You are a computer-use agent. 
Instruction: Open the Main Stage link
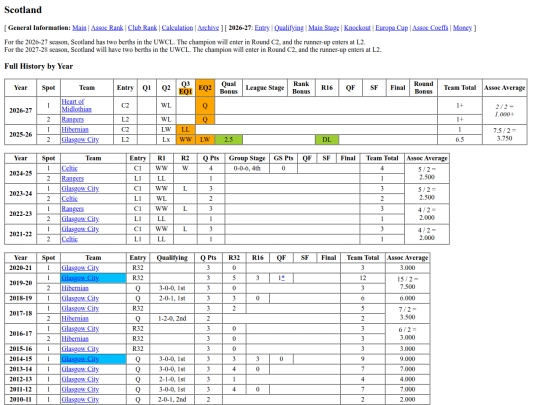(323, 28)
